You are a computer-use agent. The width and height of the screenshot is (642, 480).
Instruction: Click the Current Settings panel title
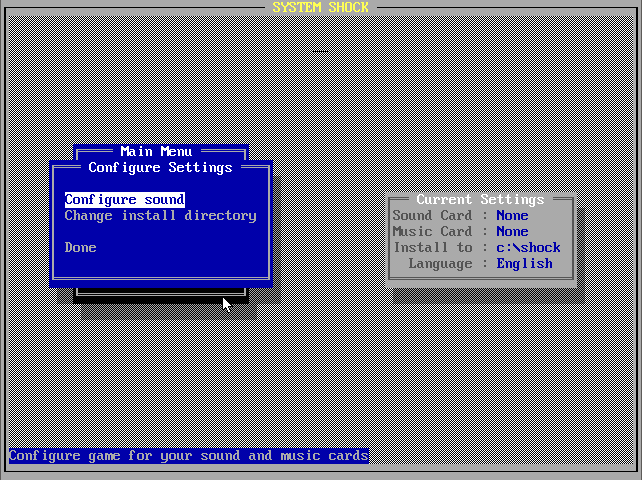point(480,200)
